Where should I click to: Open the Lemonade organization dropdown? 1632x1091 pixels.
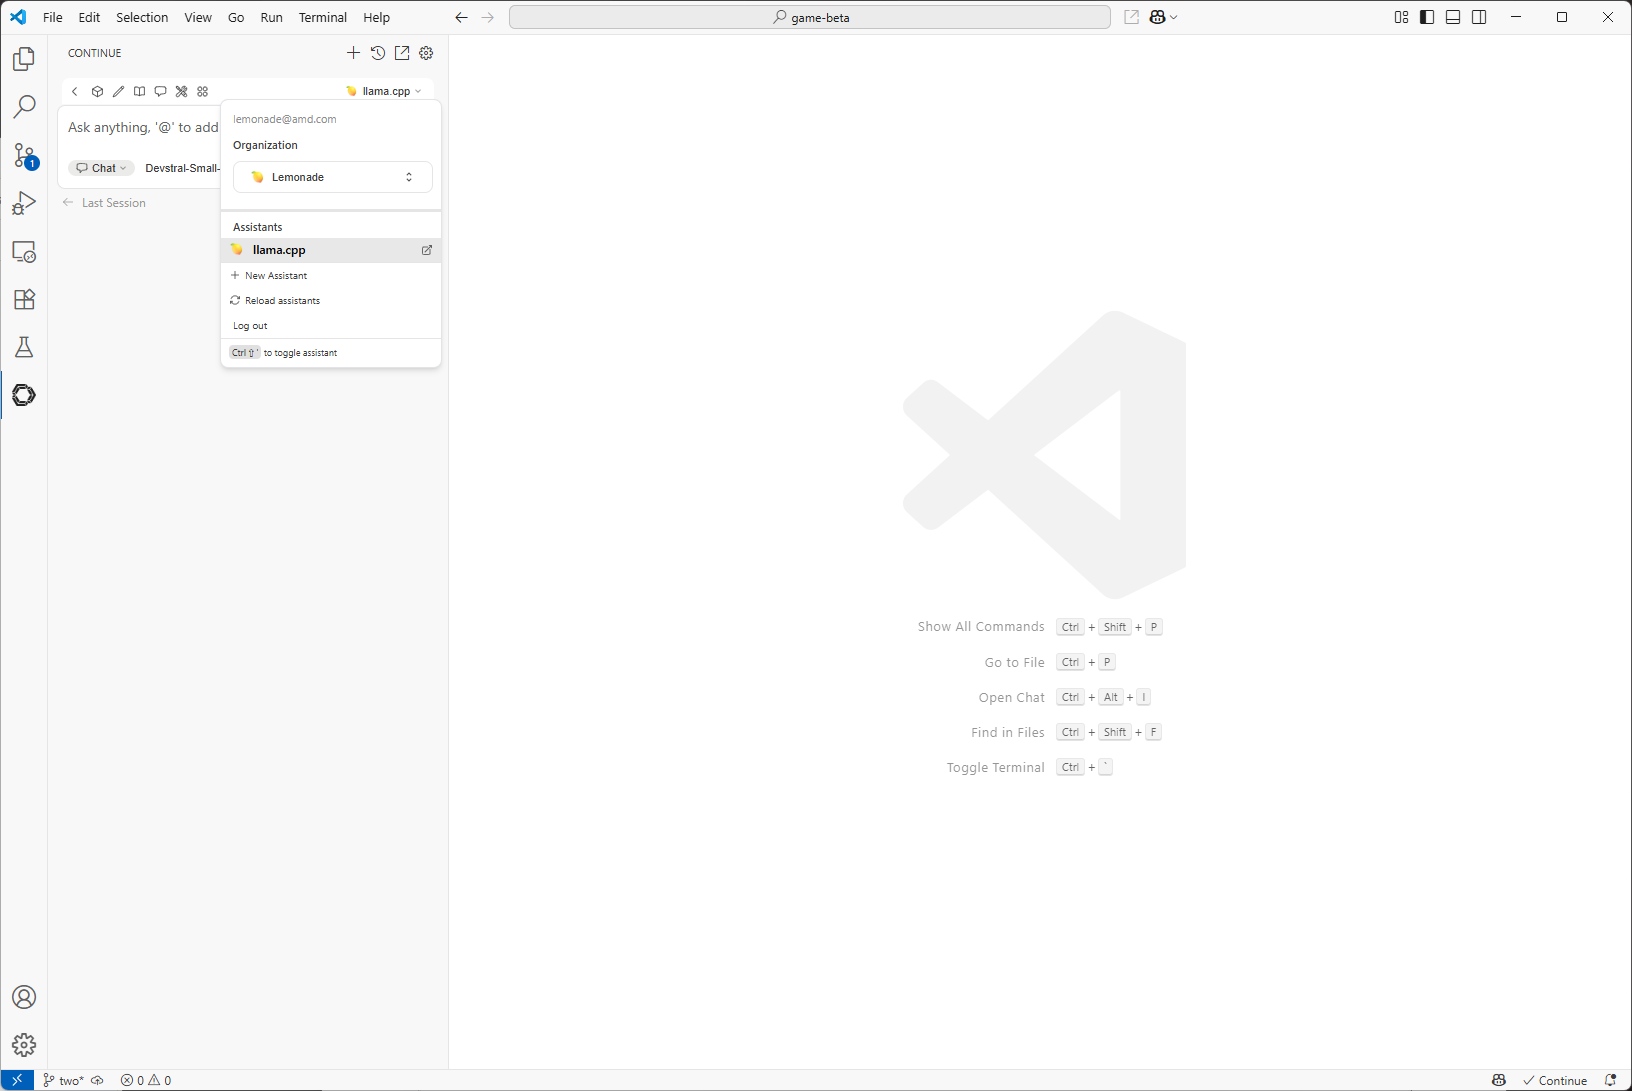point(333,177)
